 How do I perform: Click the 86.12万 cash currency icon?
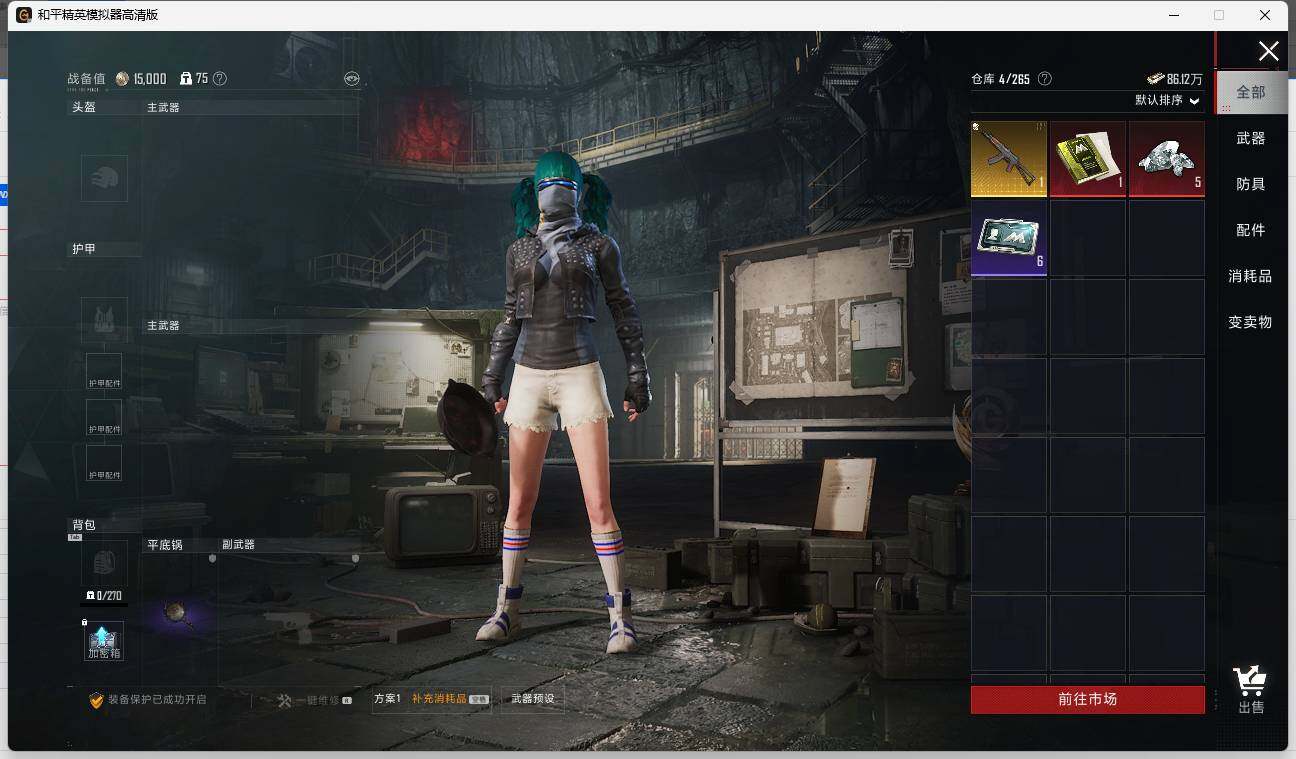click(1156, 79)
